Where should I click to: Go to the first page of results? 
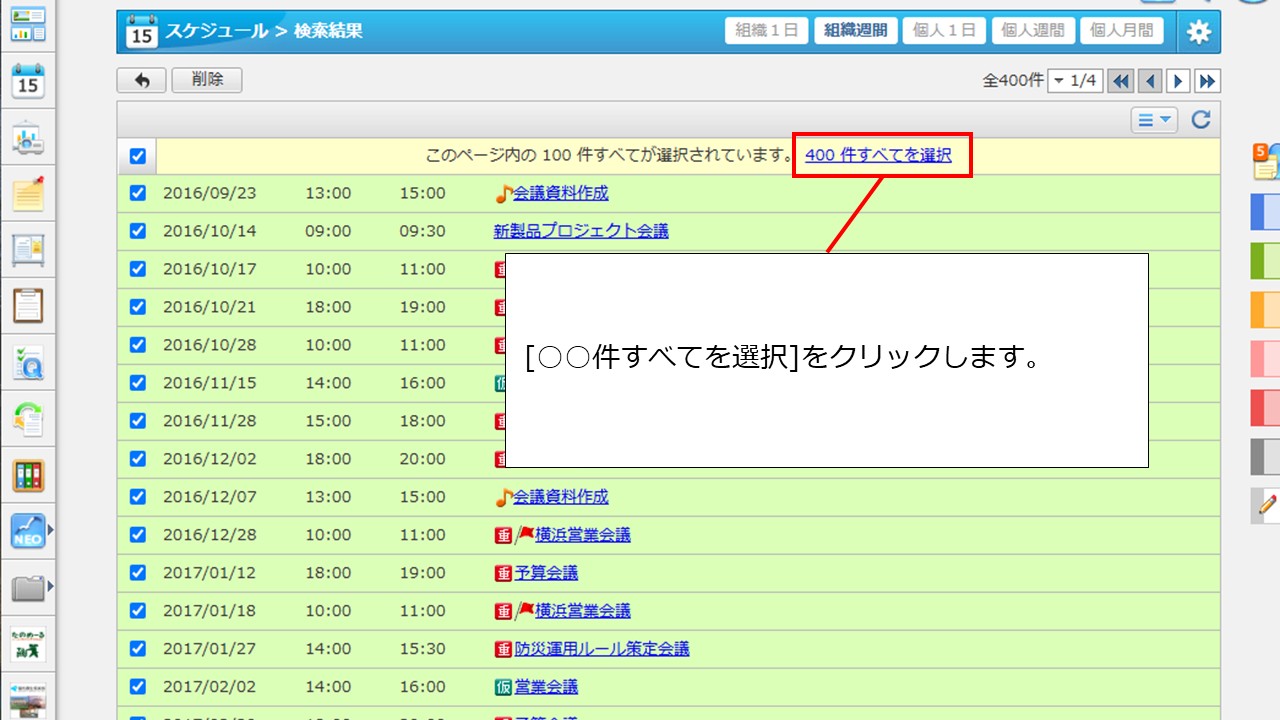pos(1121,81)
